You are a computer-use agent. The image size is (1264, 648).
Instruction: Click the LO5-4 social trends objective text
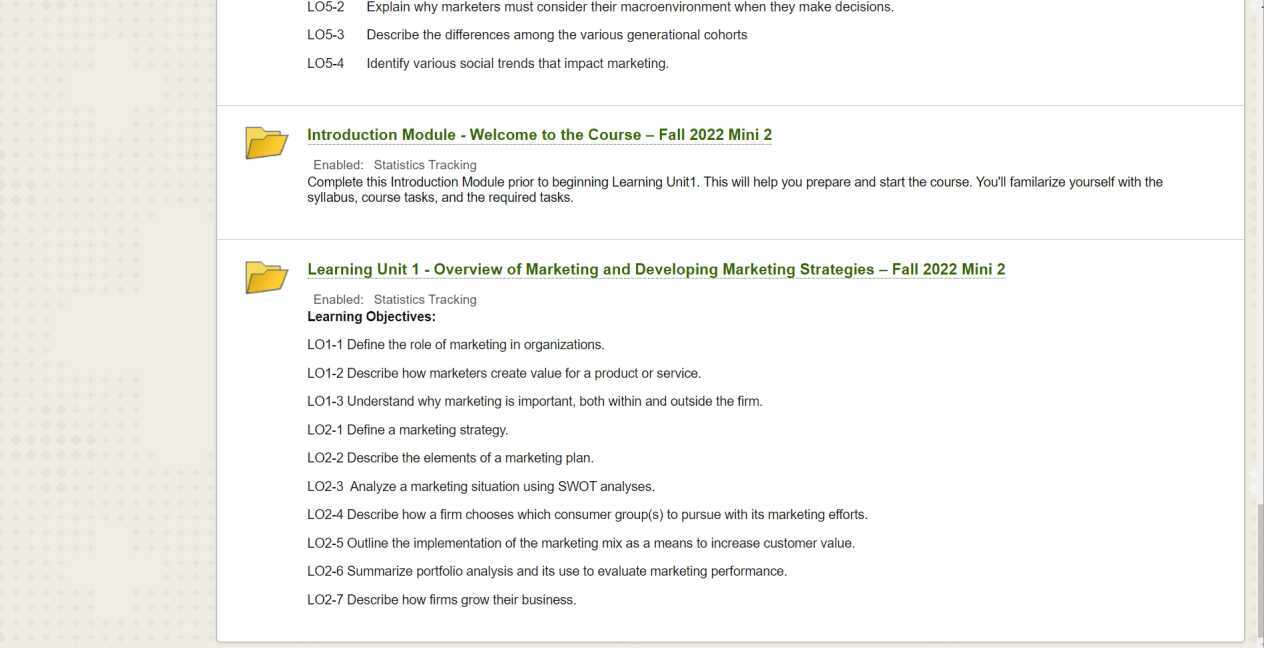[x=517, y=64]
